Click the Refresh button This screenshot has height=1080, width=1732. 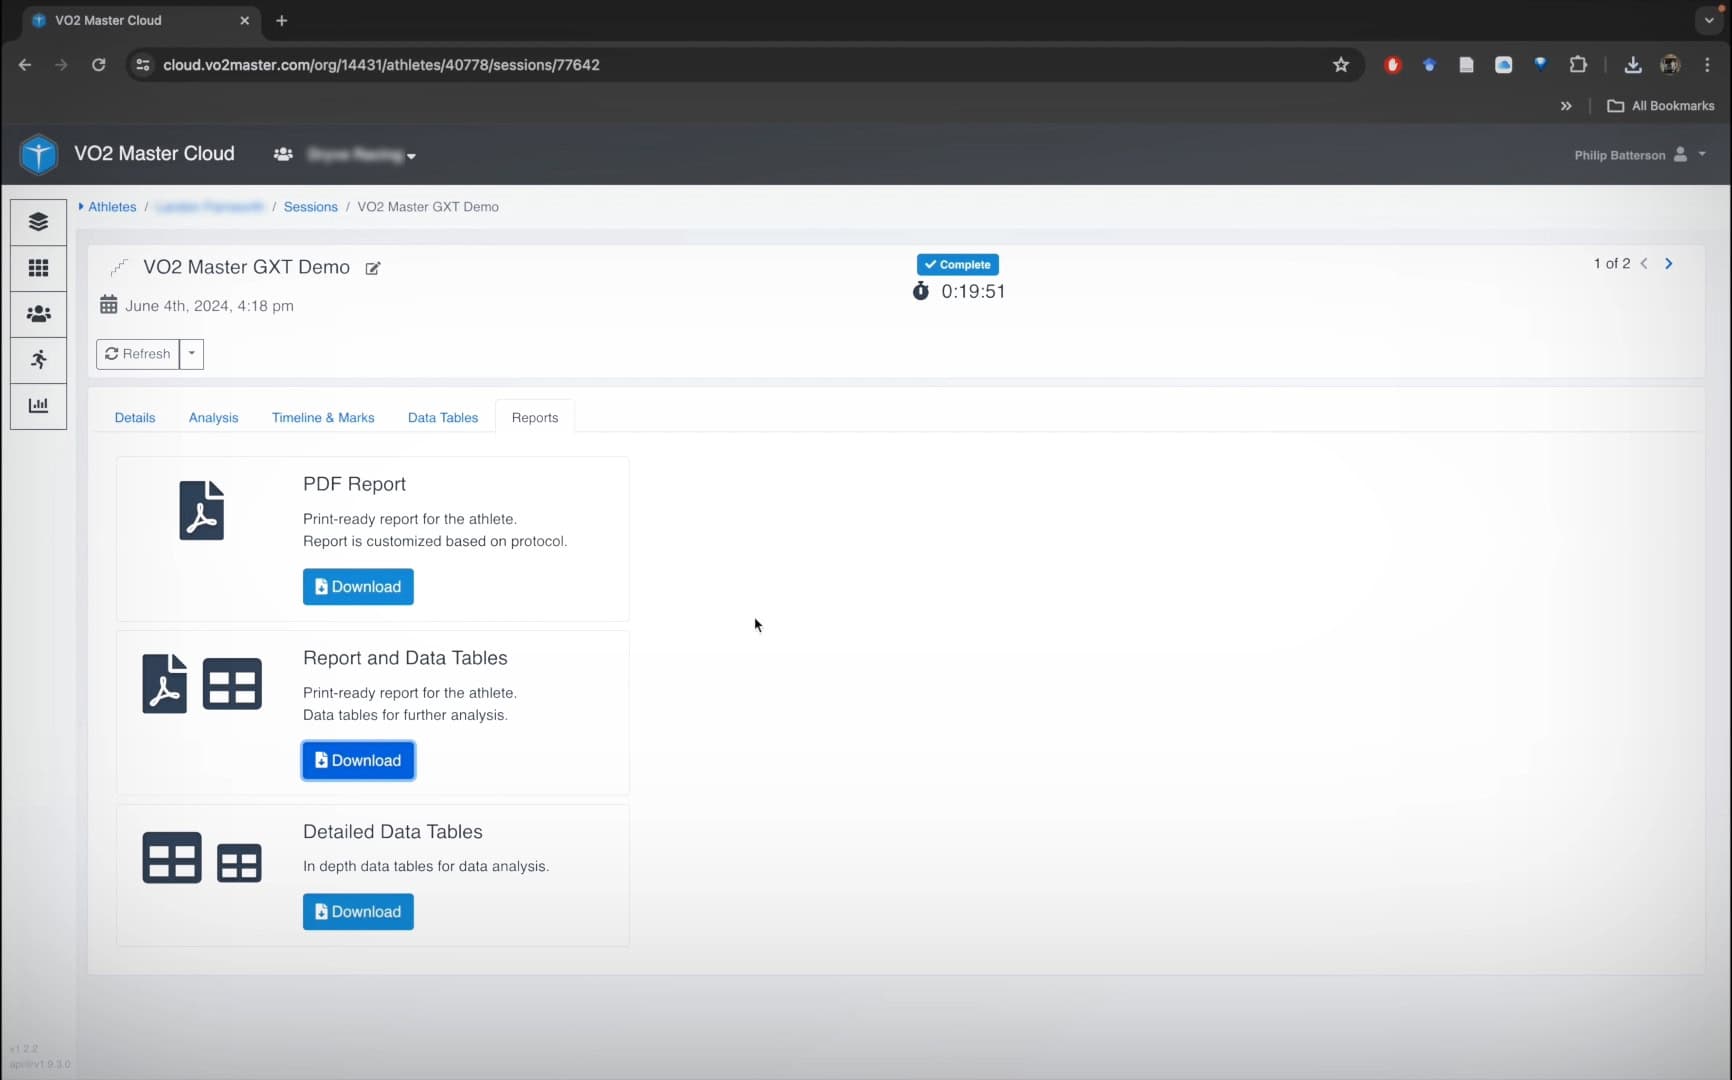point(138,354)
